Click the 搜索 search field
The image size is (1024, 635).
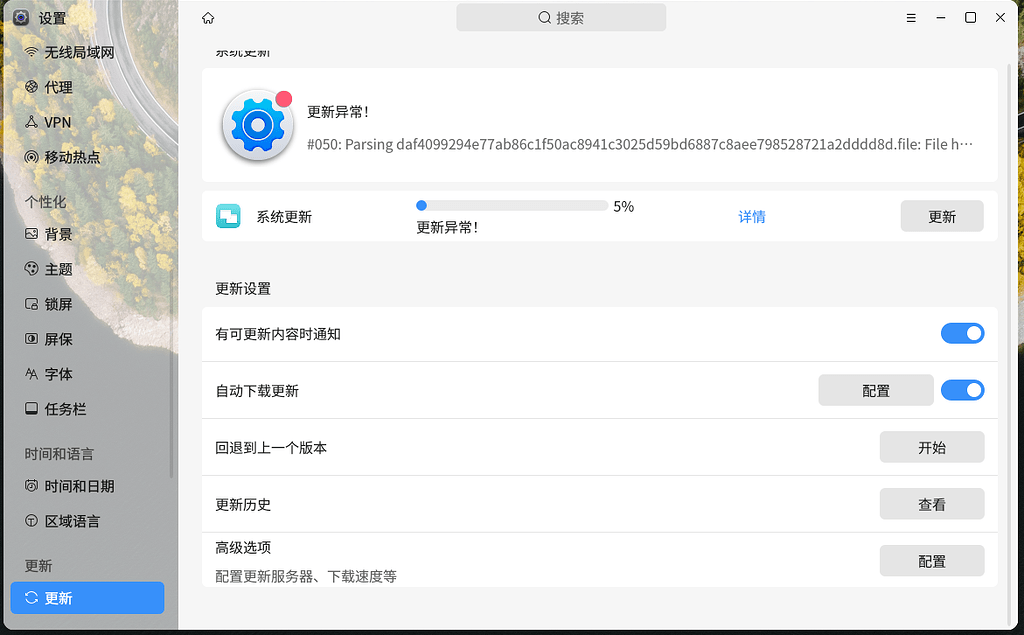pyautogui.click(x=561, y=18)
